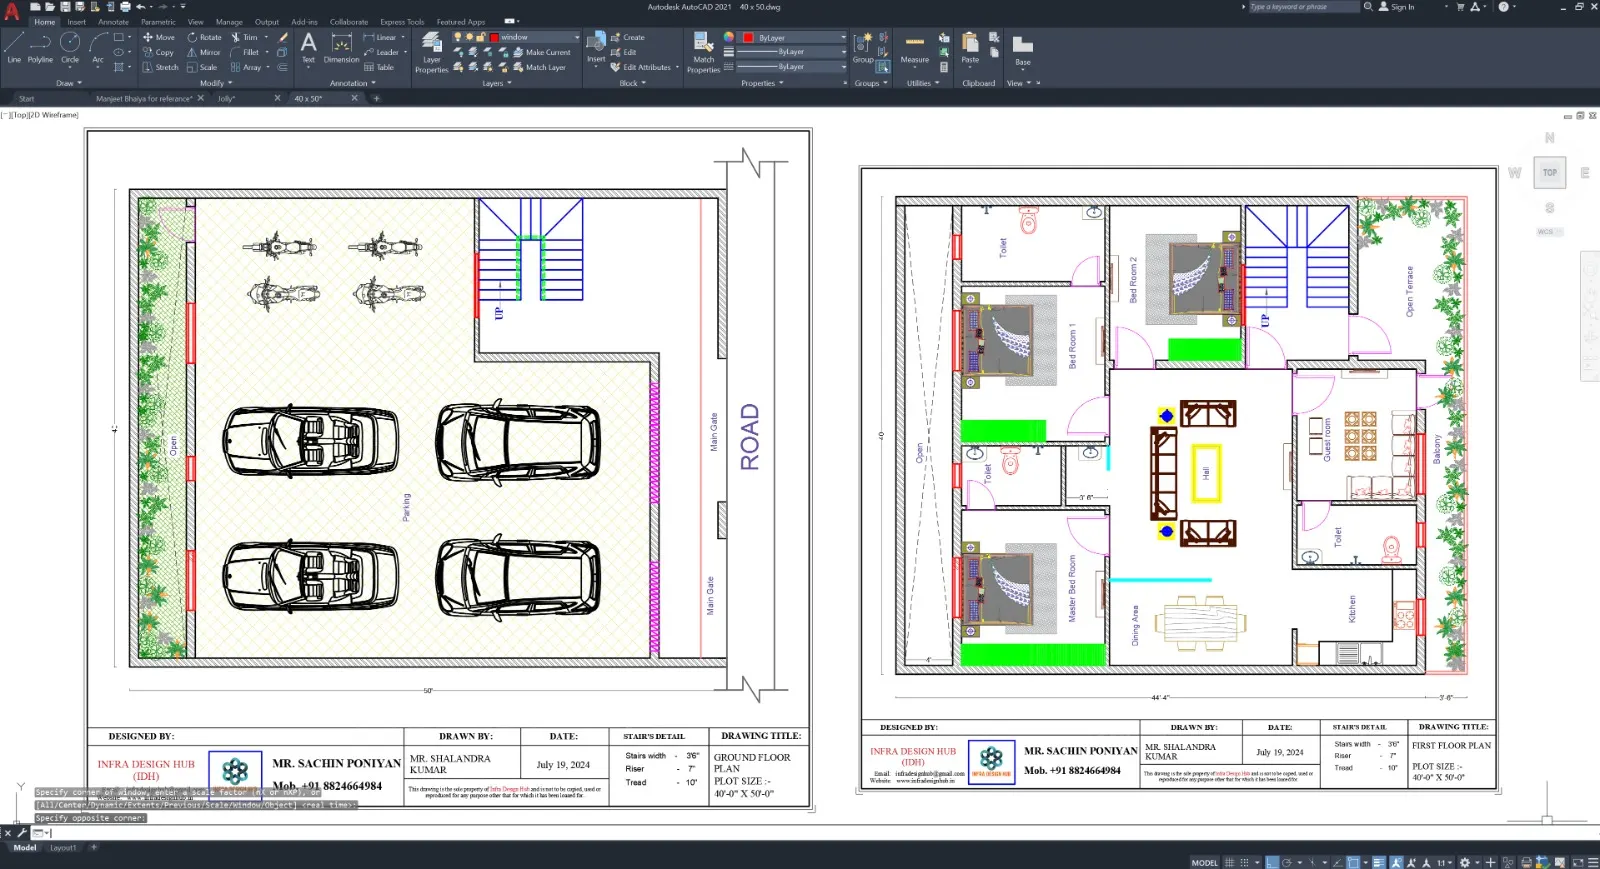The image size is (1600, 869).
Task: Open the Parametric ribbon tab
Action: point(158,21)
